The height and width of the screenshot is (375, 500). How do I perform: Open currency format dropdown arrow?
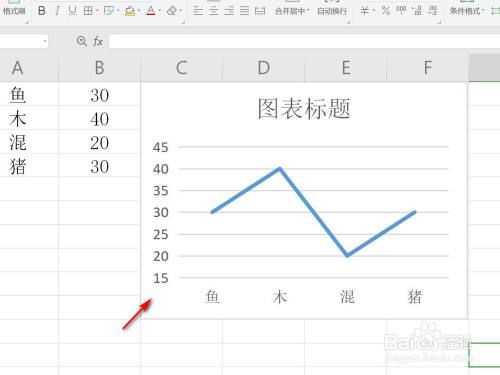374,11
